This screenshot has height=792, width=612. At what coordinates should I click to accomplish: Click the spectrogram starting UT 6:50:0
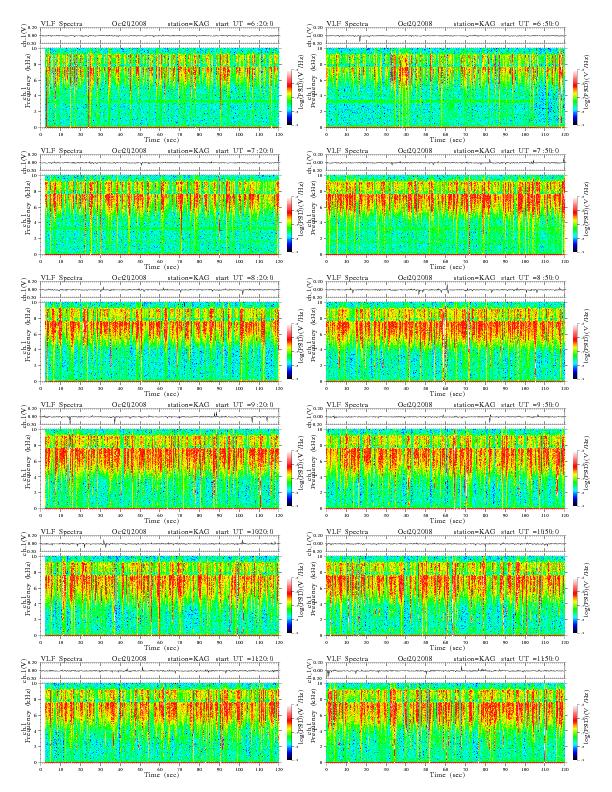[445, 88]
